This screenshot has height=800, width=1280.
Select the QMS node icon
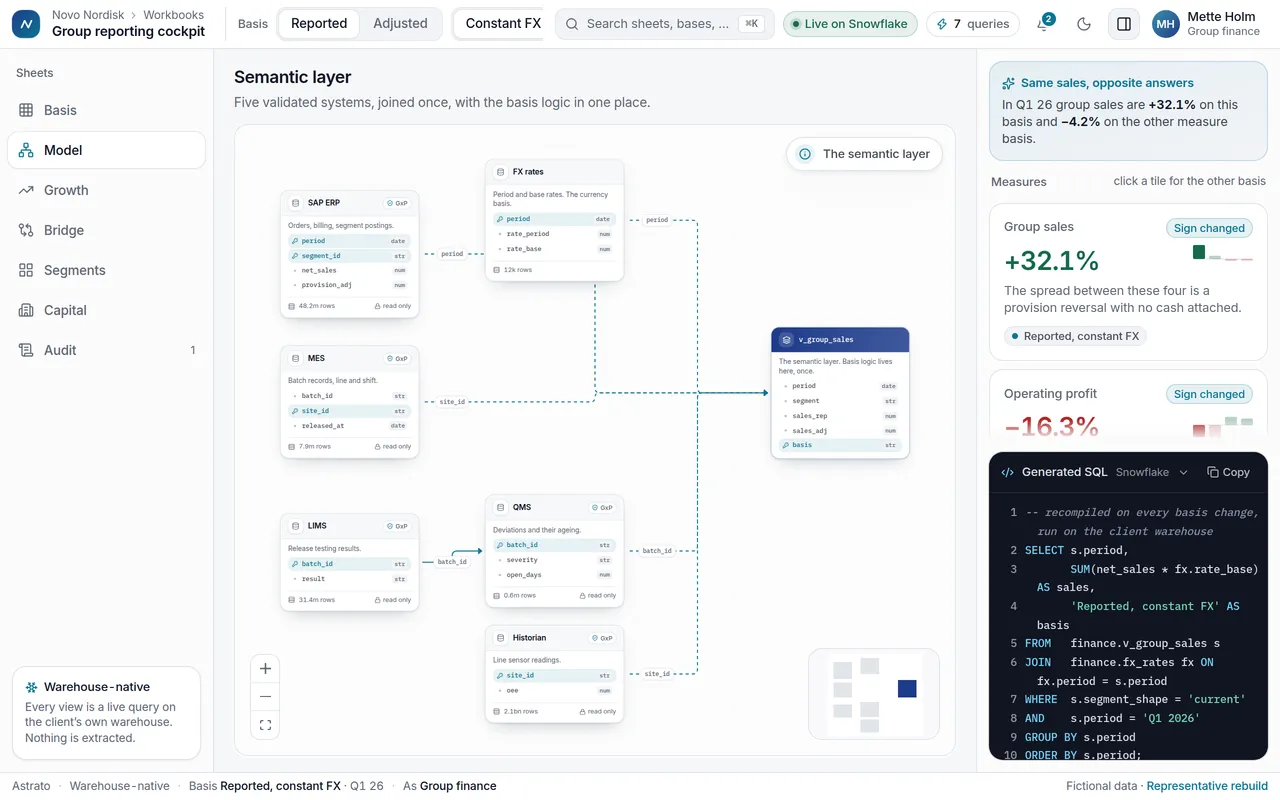pos(501,508)
